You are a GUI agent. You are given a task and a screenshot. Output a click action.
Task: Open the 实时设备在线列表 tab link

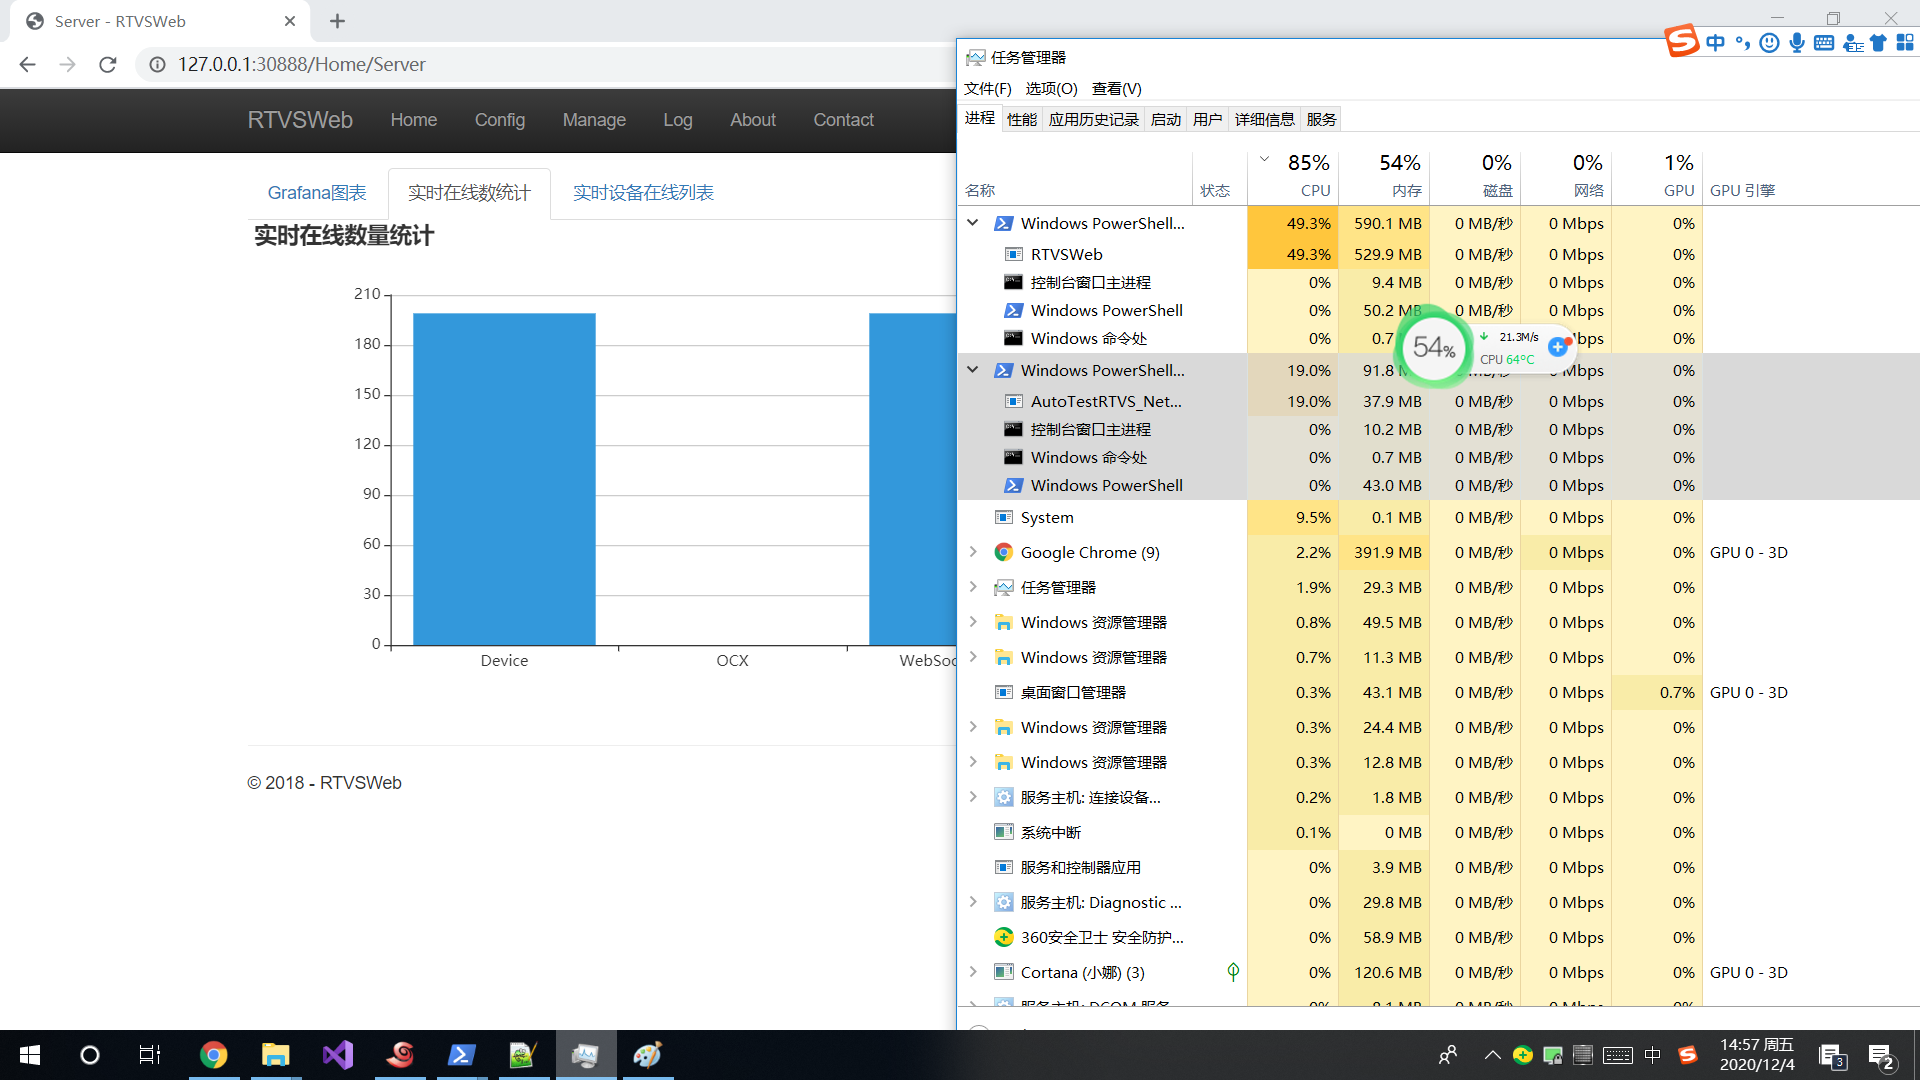pyautogui.click(x=643, y=193)
